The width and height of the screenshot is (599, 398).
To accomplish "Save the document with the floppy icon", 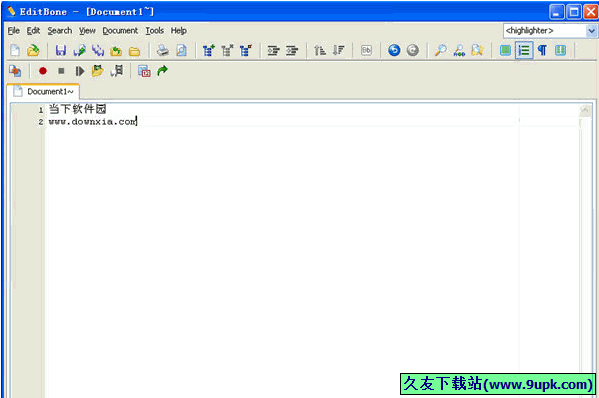I will pyautogui.click(x=61, y=50).
